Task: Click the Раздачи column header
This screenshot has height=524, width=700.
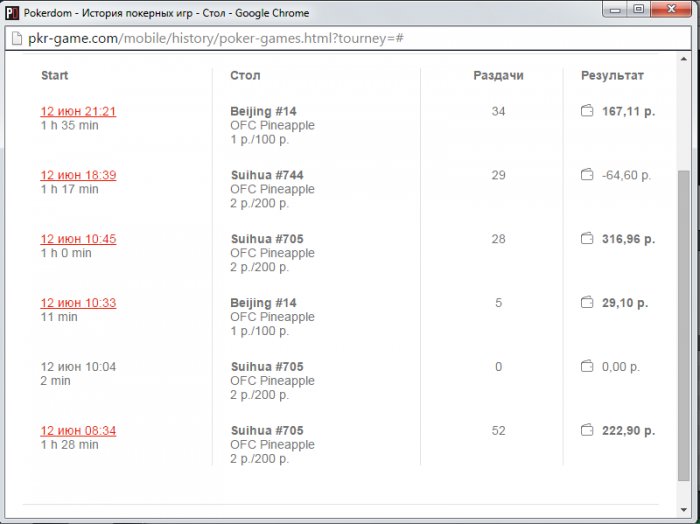Action: (x=498, y=75)
